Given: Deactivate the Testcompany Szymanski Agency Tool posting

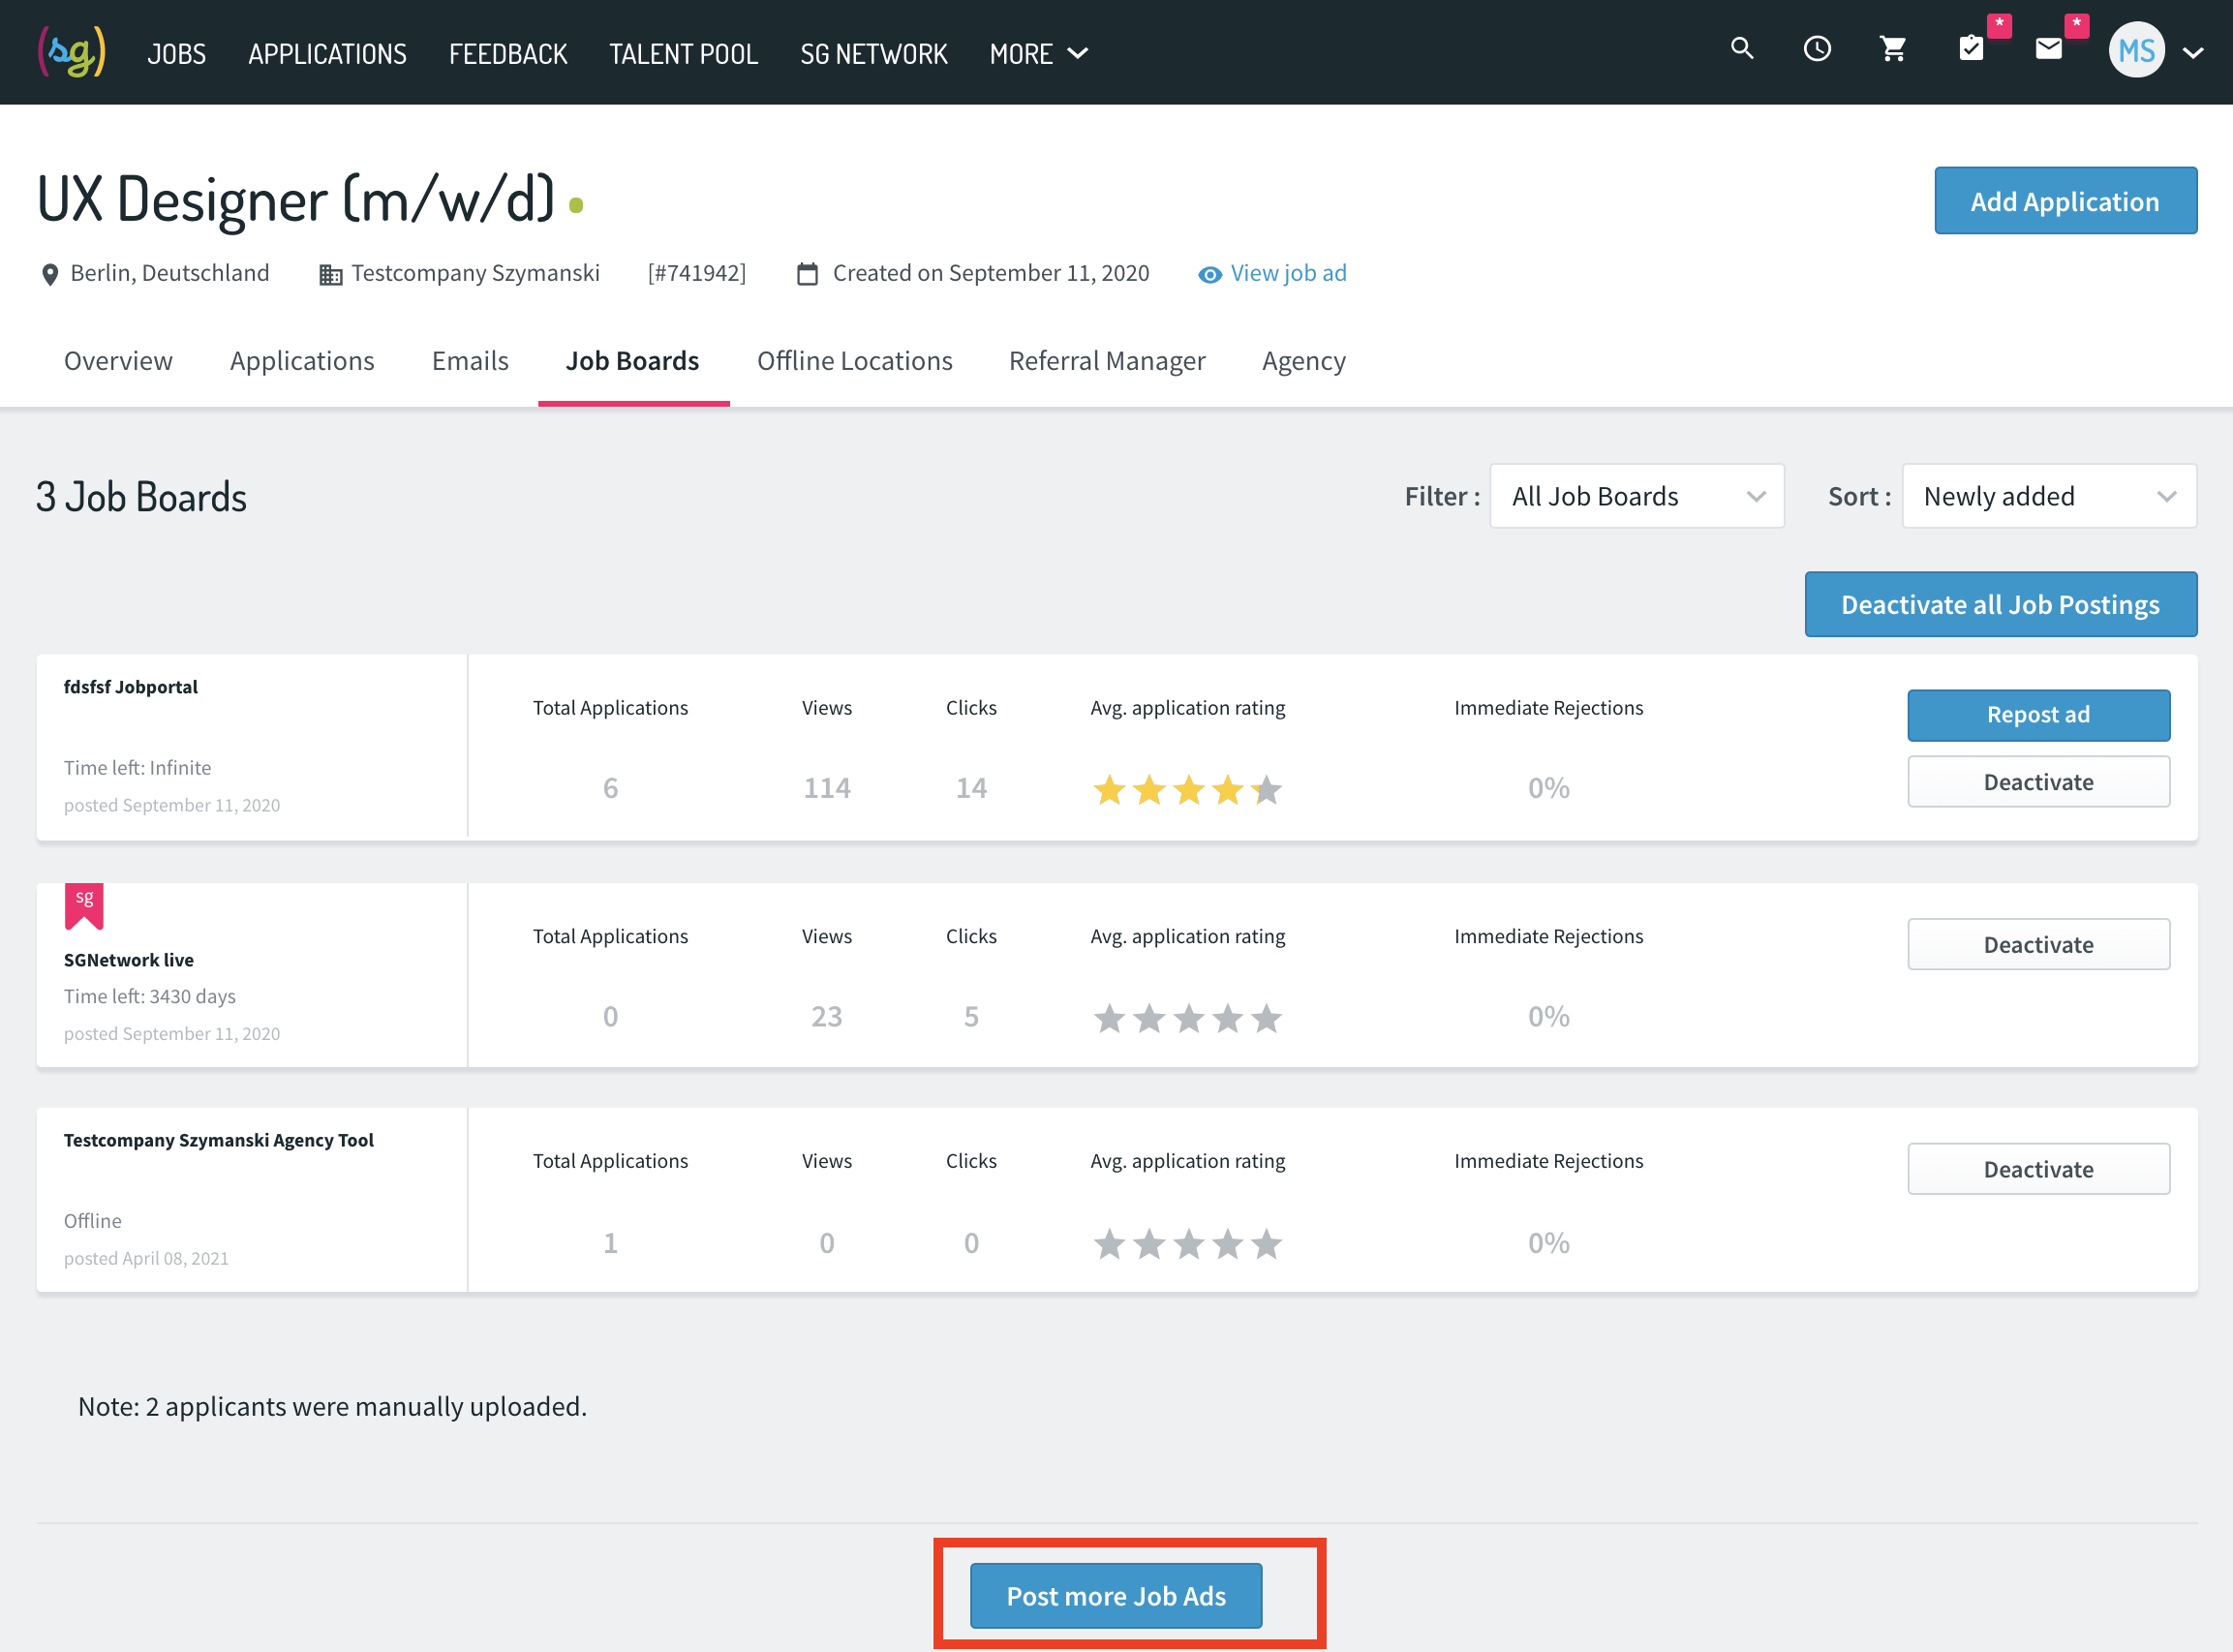Looking at the screenshot, I should tap(2039, 1169).
